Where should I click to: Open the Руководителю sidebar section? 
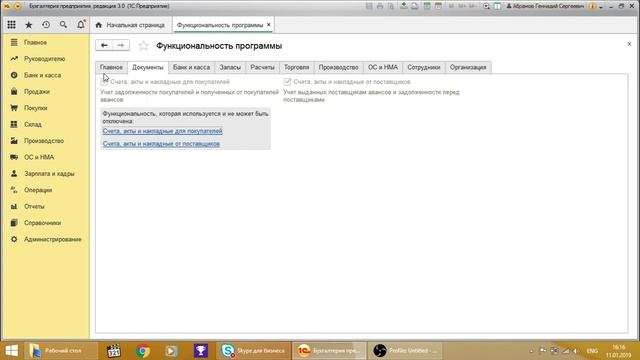pyautogui.click(x=45, y=59)
